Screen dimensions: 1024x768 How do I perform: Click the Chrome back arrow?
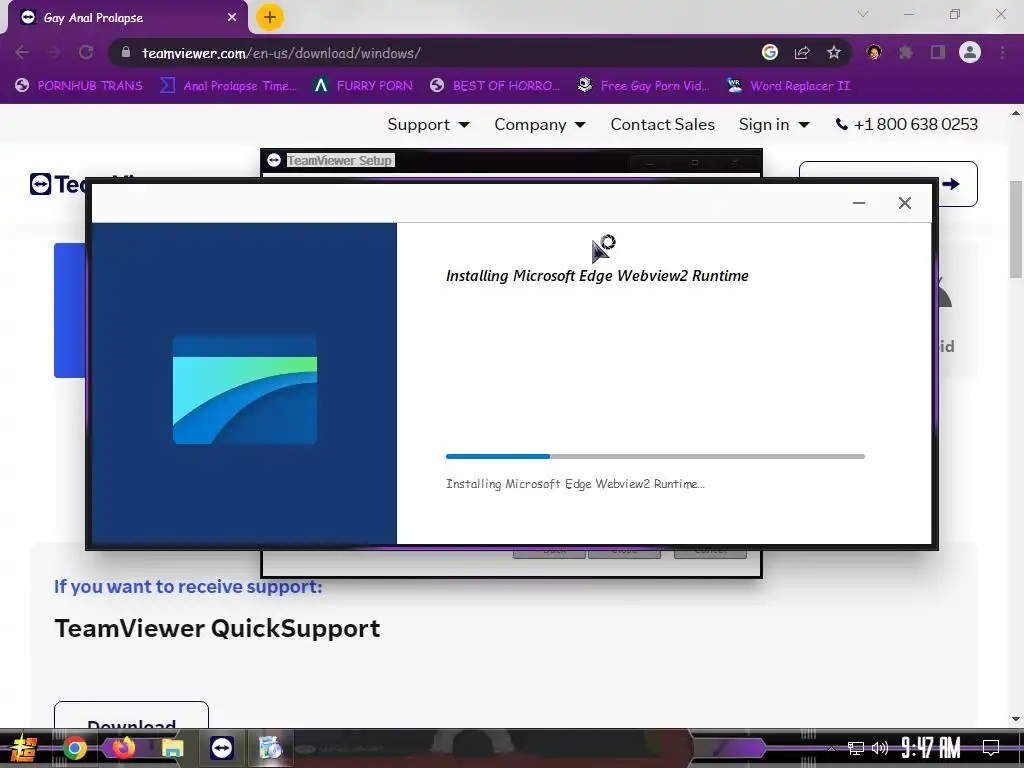tap(22, 52)
